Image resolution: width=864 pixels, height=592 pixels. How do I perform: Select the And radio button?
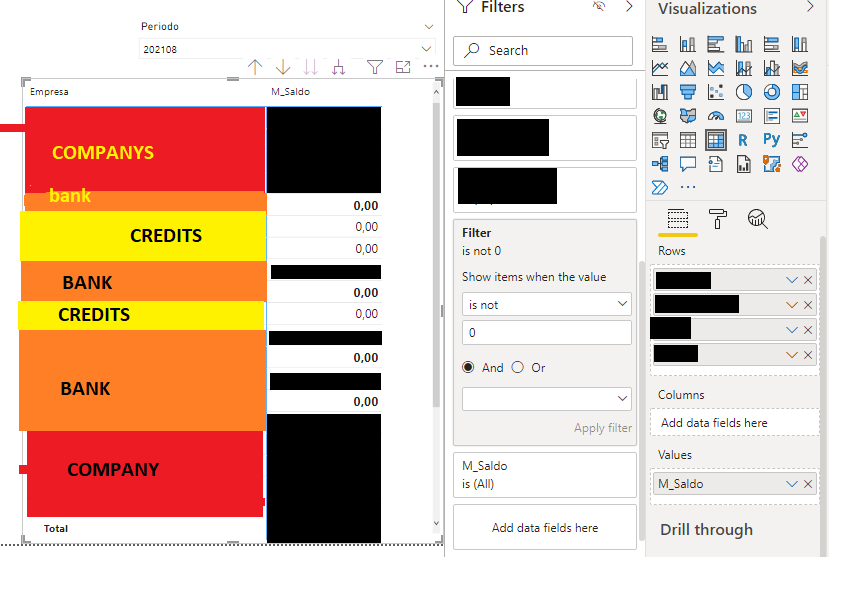pyautogui.click(x=468, y=367)
